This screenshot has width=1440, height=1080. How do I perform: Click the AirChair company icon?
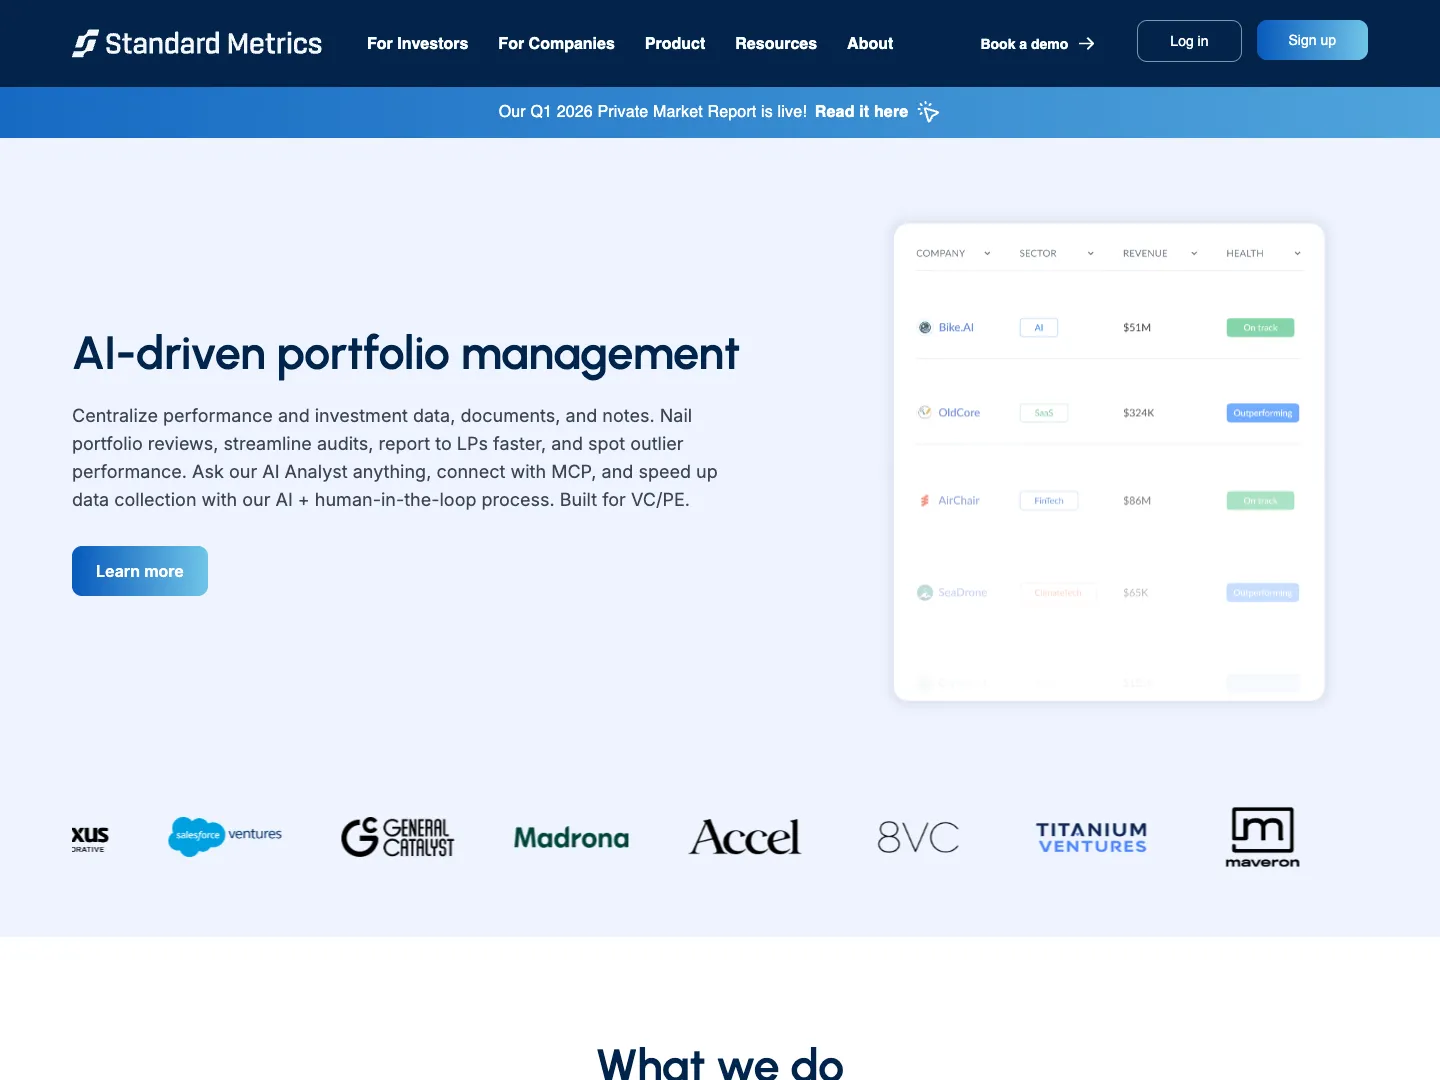(x=925, y=500)
